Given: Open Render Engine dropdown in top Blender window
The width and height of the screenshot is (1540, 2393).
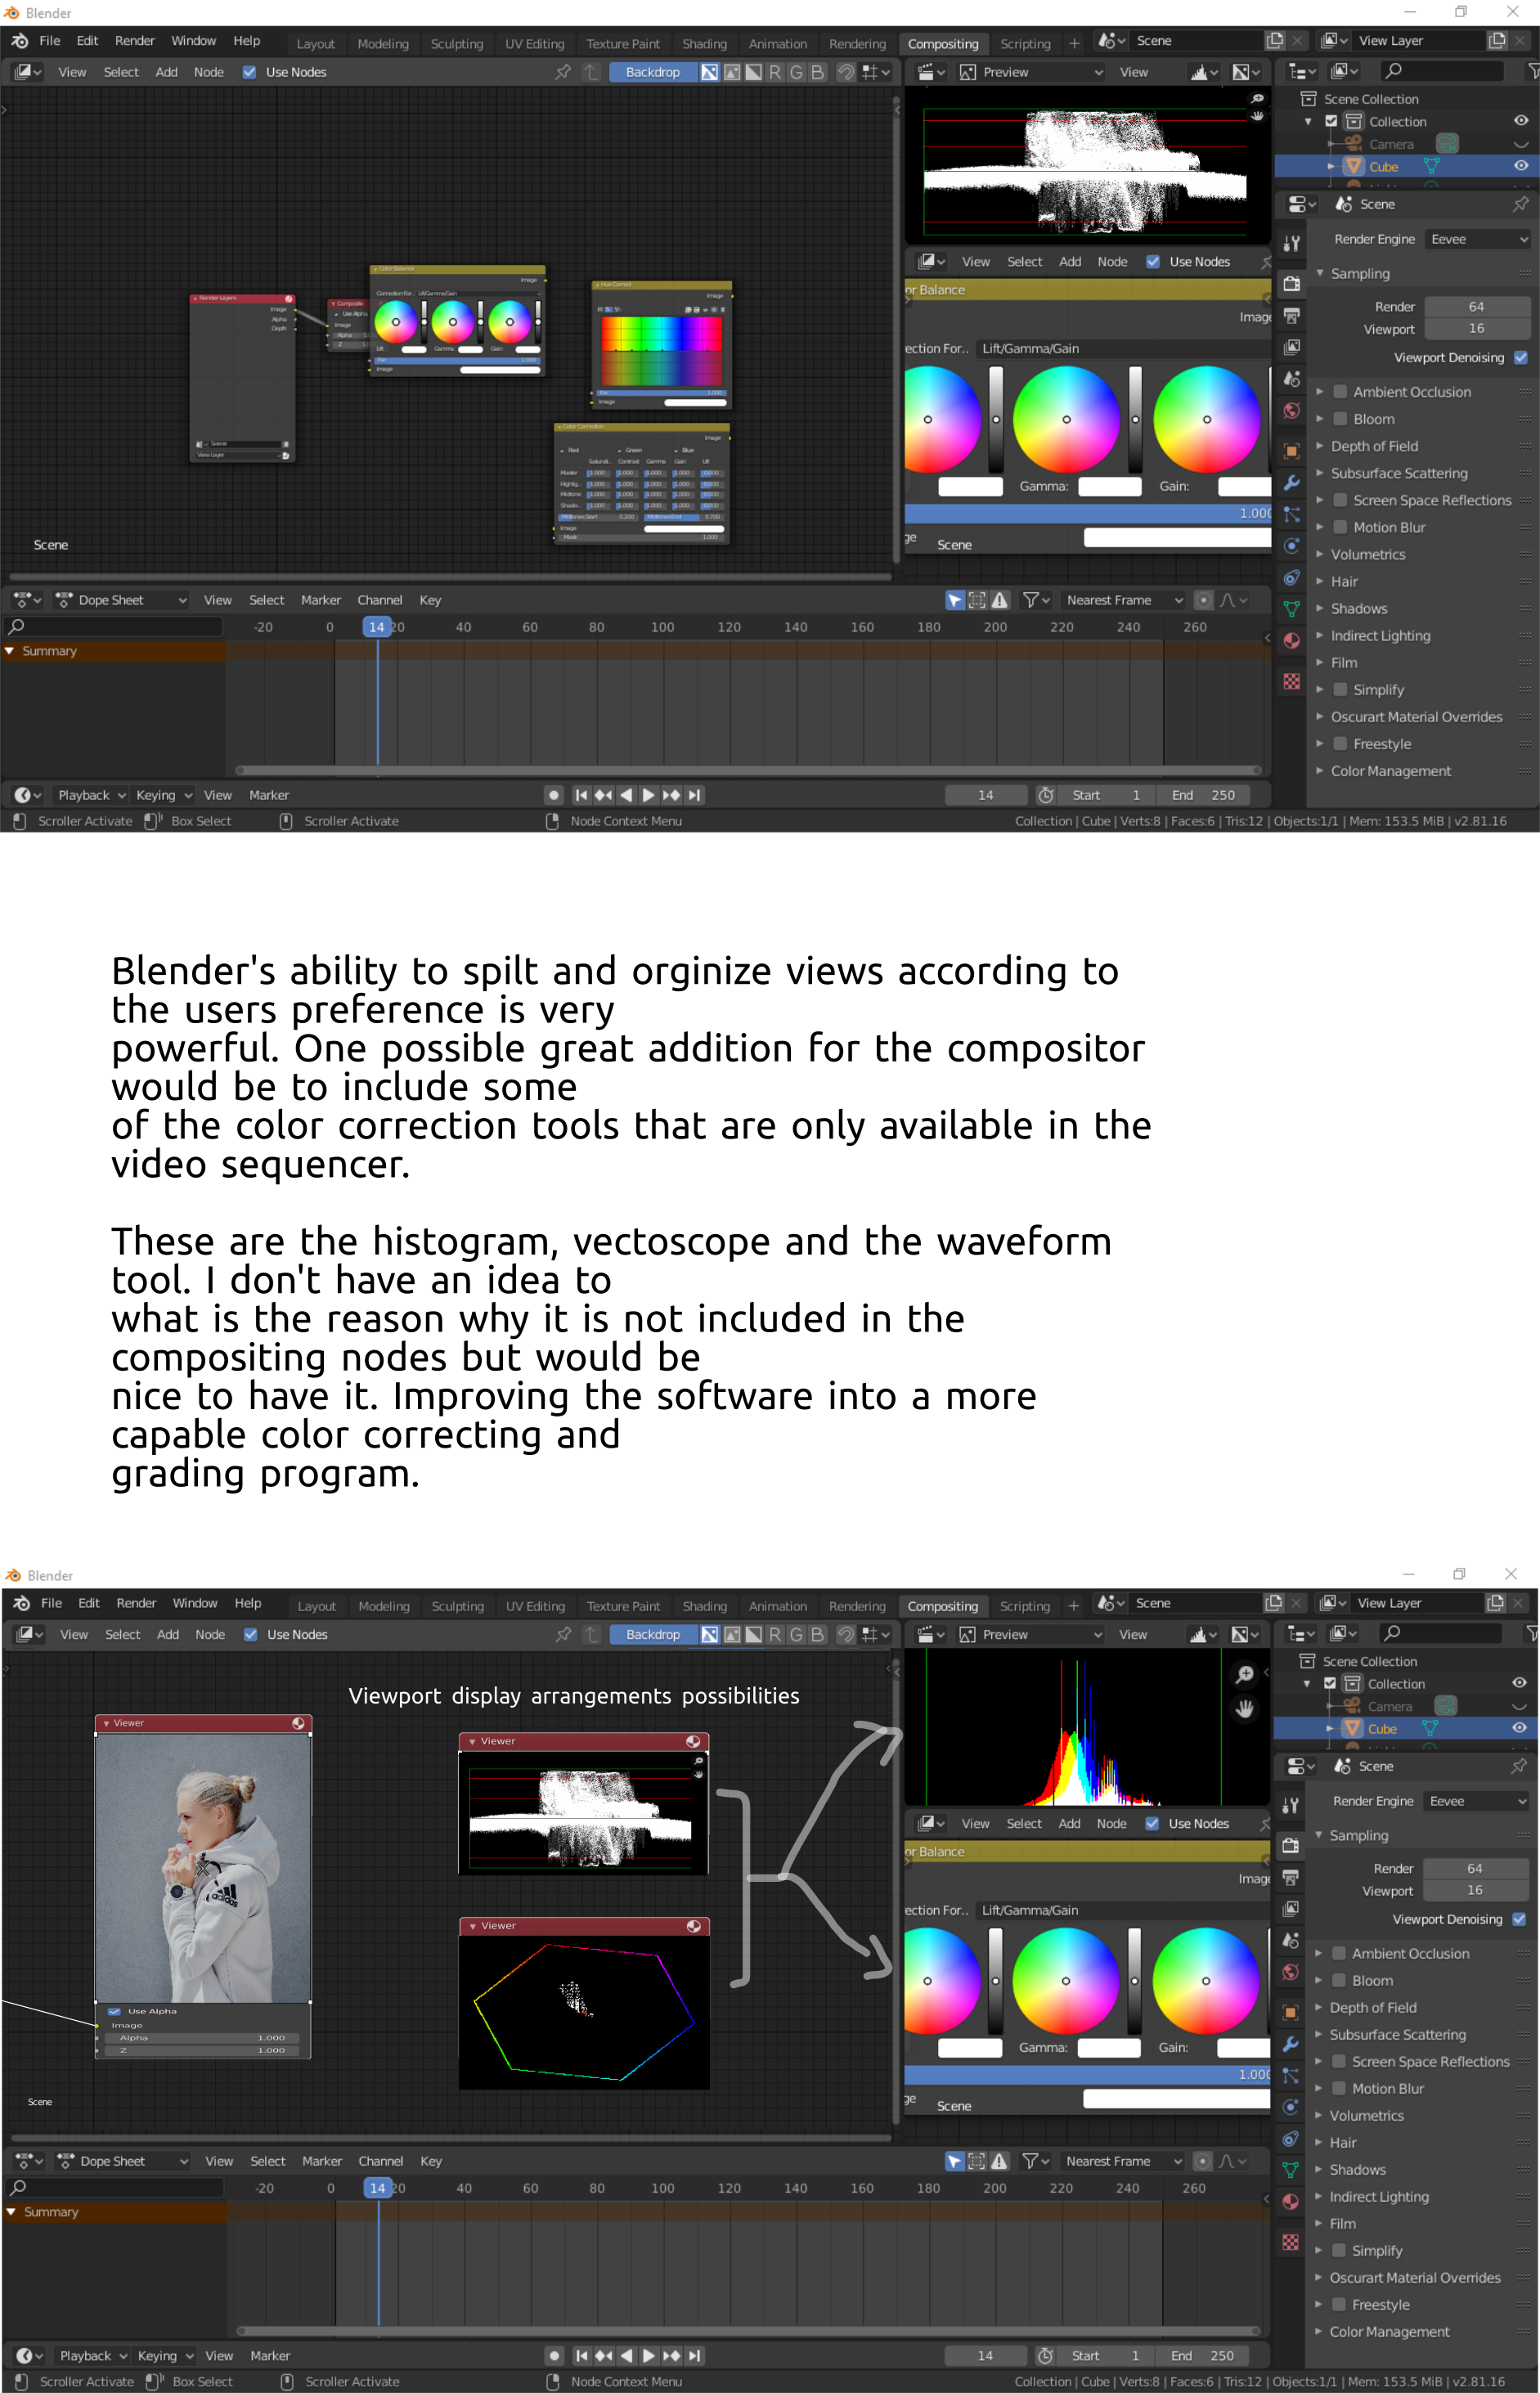Looking at the screenshot, I should [1477, 239].
